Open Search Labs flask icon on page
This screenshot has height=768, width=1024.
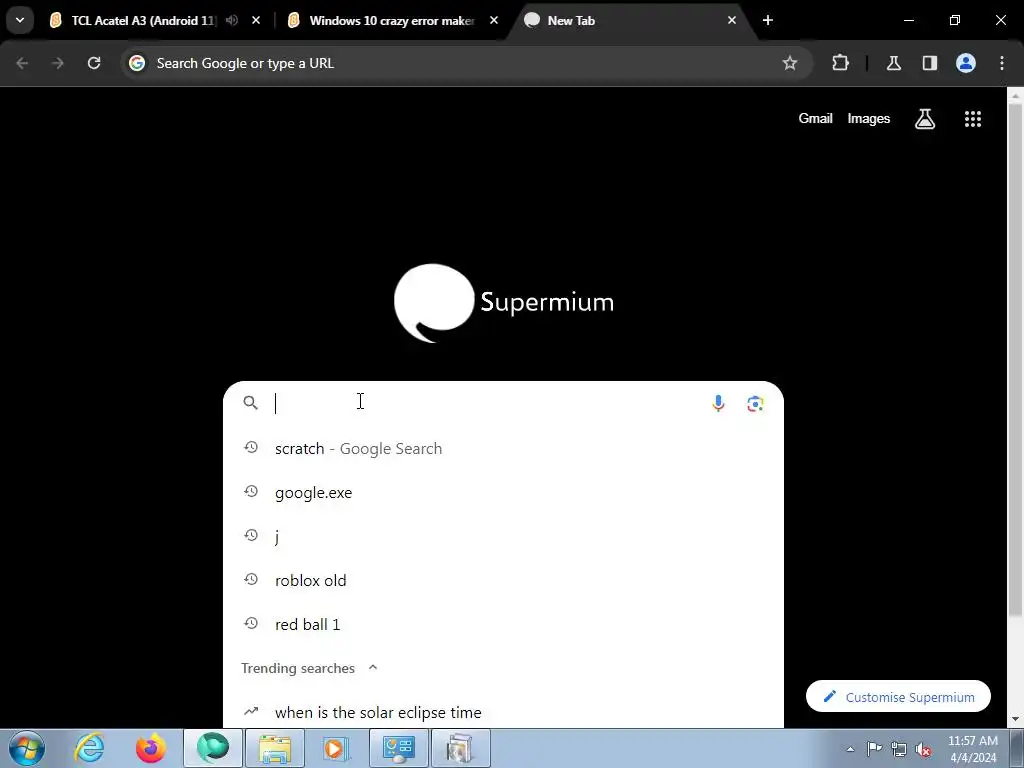coord(925,119)
